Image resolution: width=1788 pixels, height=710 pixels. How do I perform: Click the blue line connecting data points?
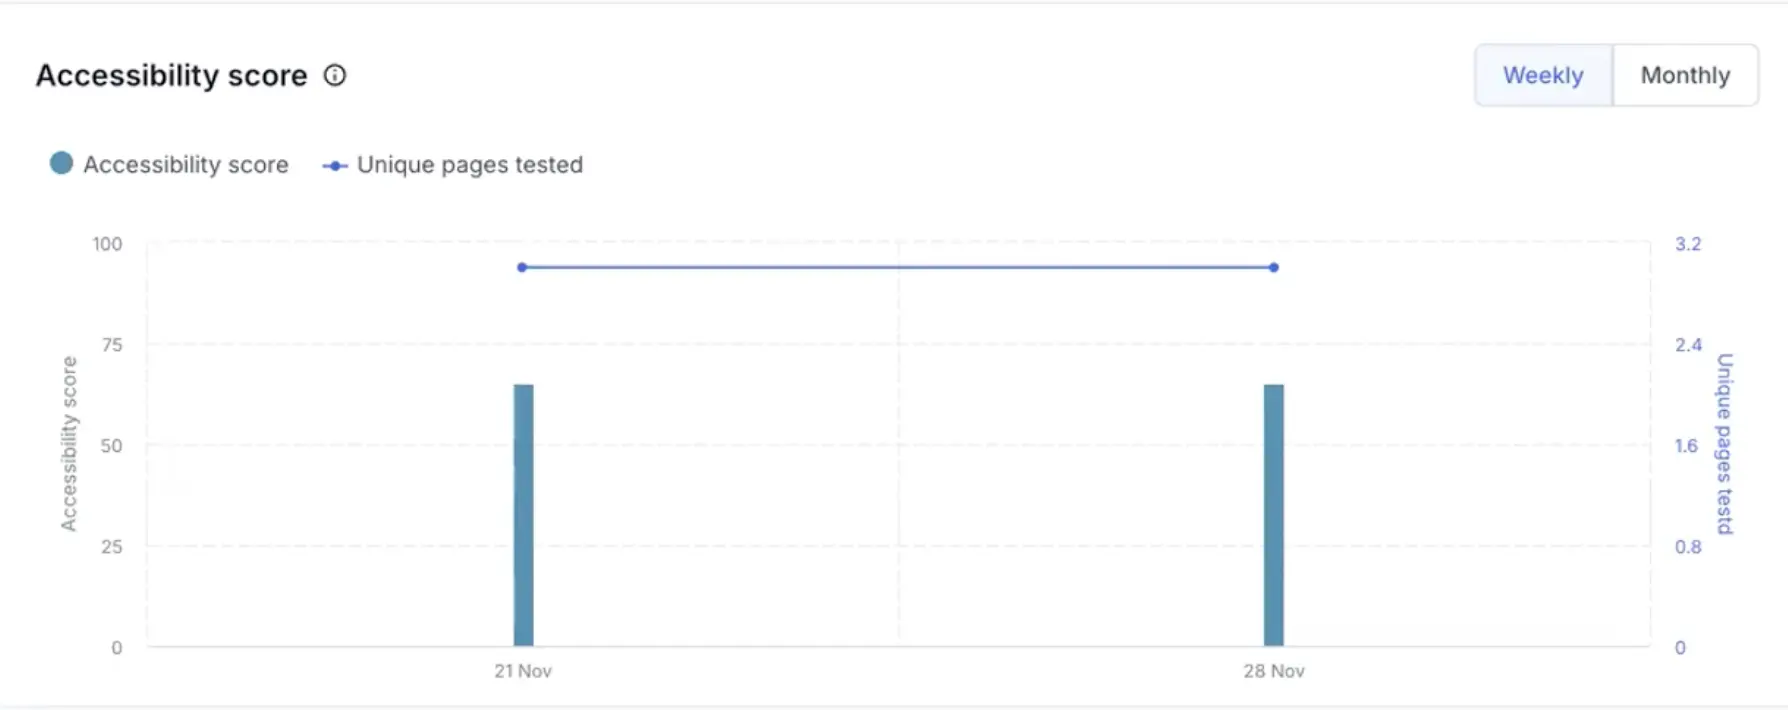tap(896, 266)
